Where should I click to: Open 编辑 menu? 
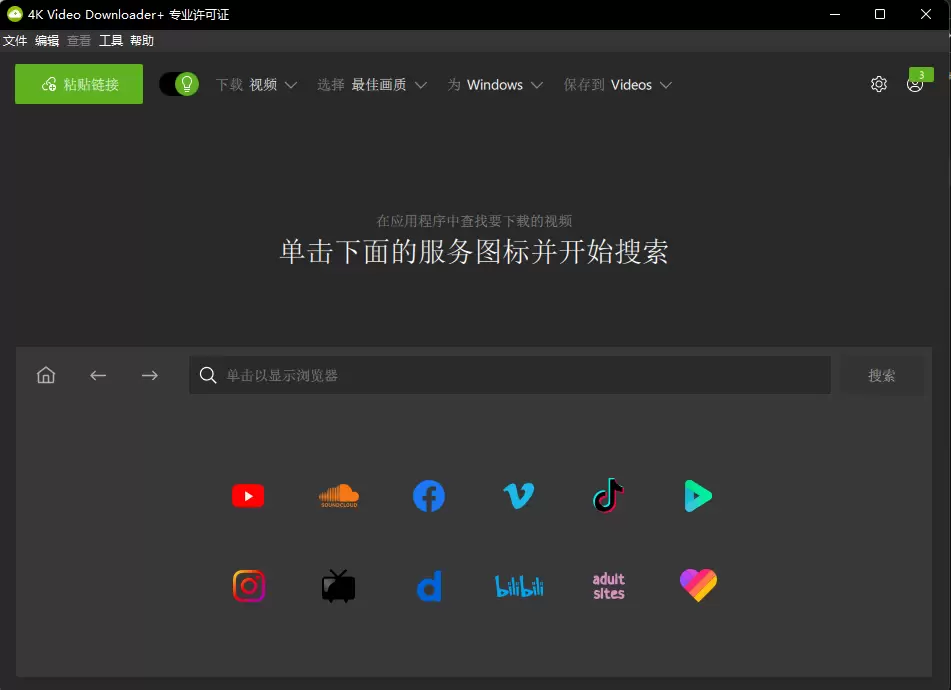(x=47, y=41)
